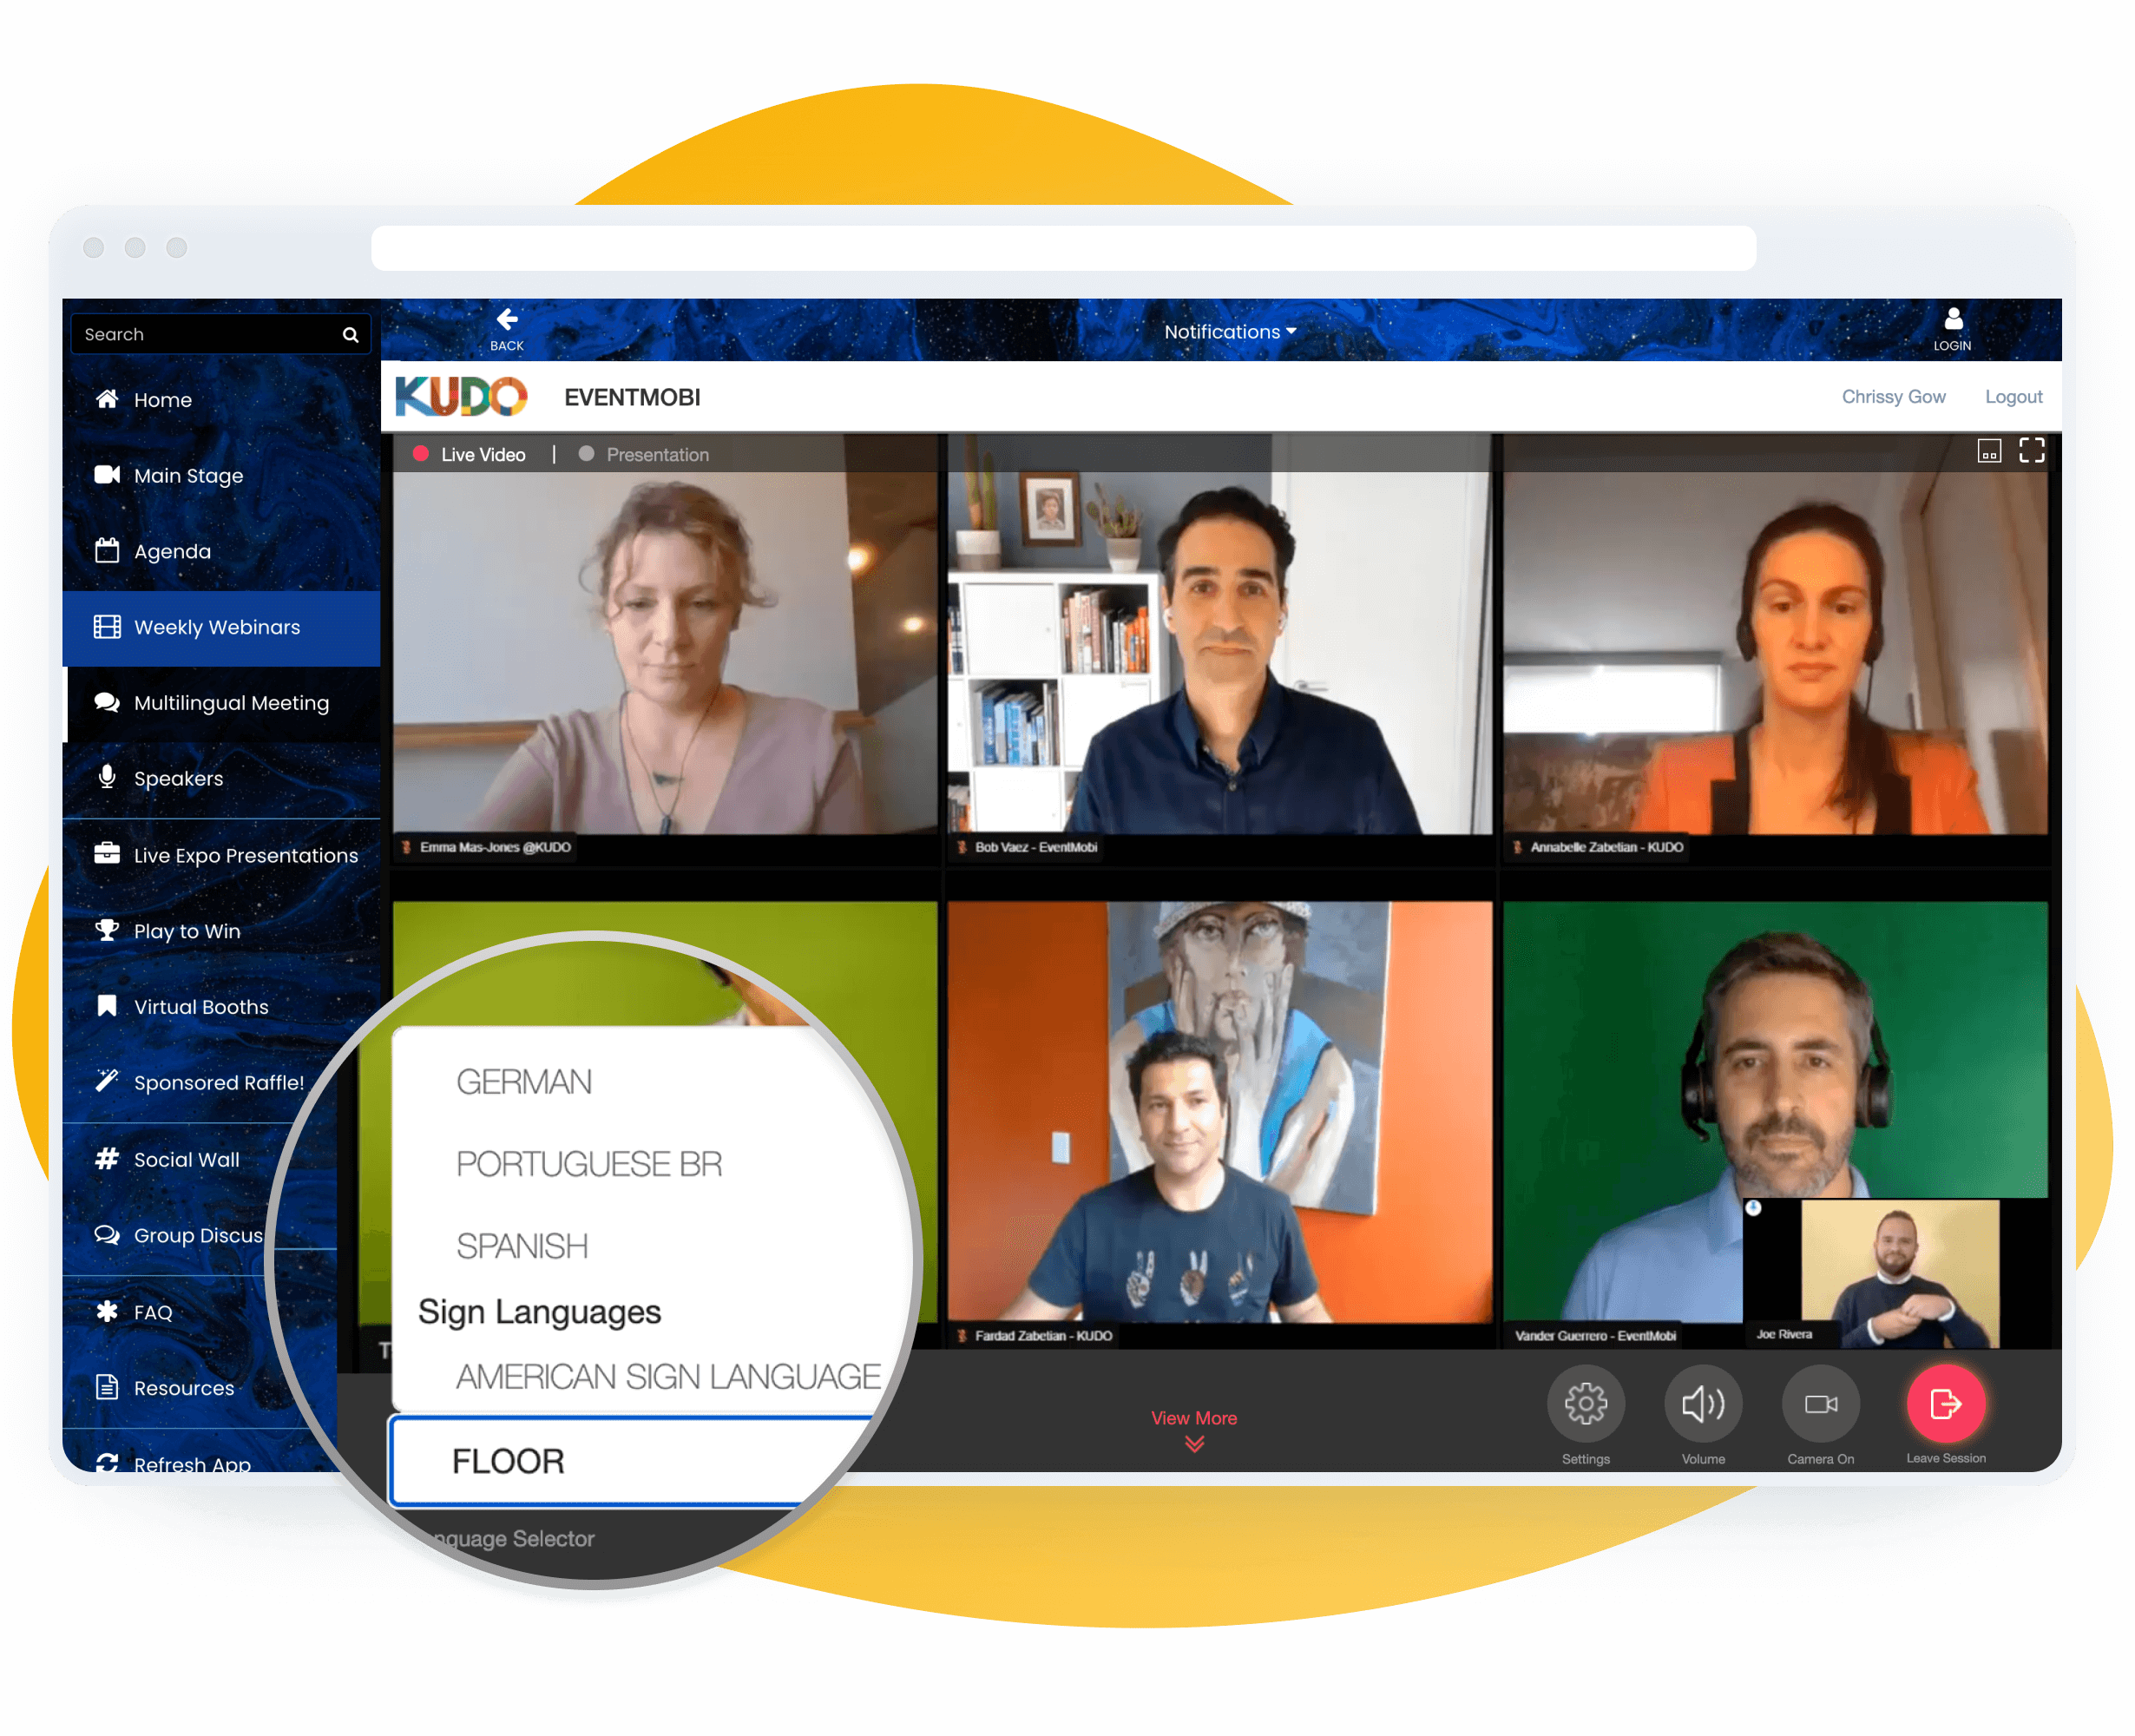Expand Sign Languages section
Screen dimensions: 2135x1736
coord(540,1311)
